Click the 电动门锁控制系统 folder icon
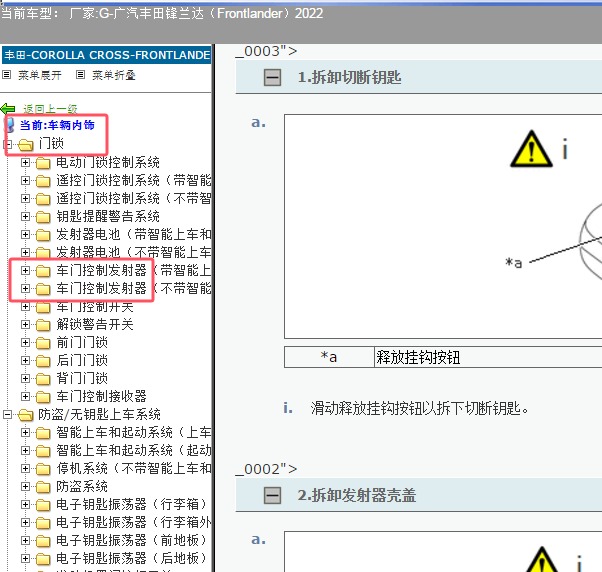 point(43,163)
